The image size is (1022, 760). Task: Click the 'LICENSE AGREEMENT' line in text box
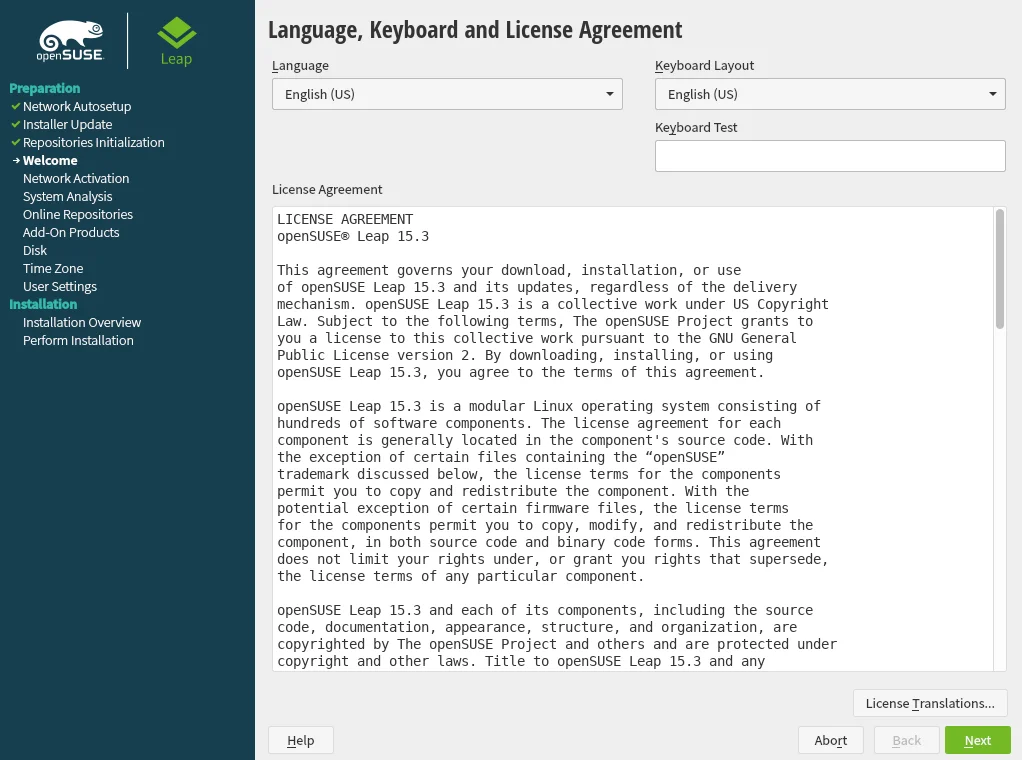coord(345,219)
